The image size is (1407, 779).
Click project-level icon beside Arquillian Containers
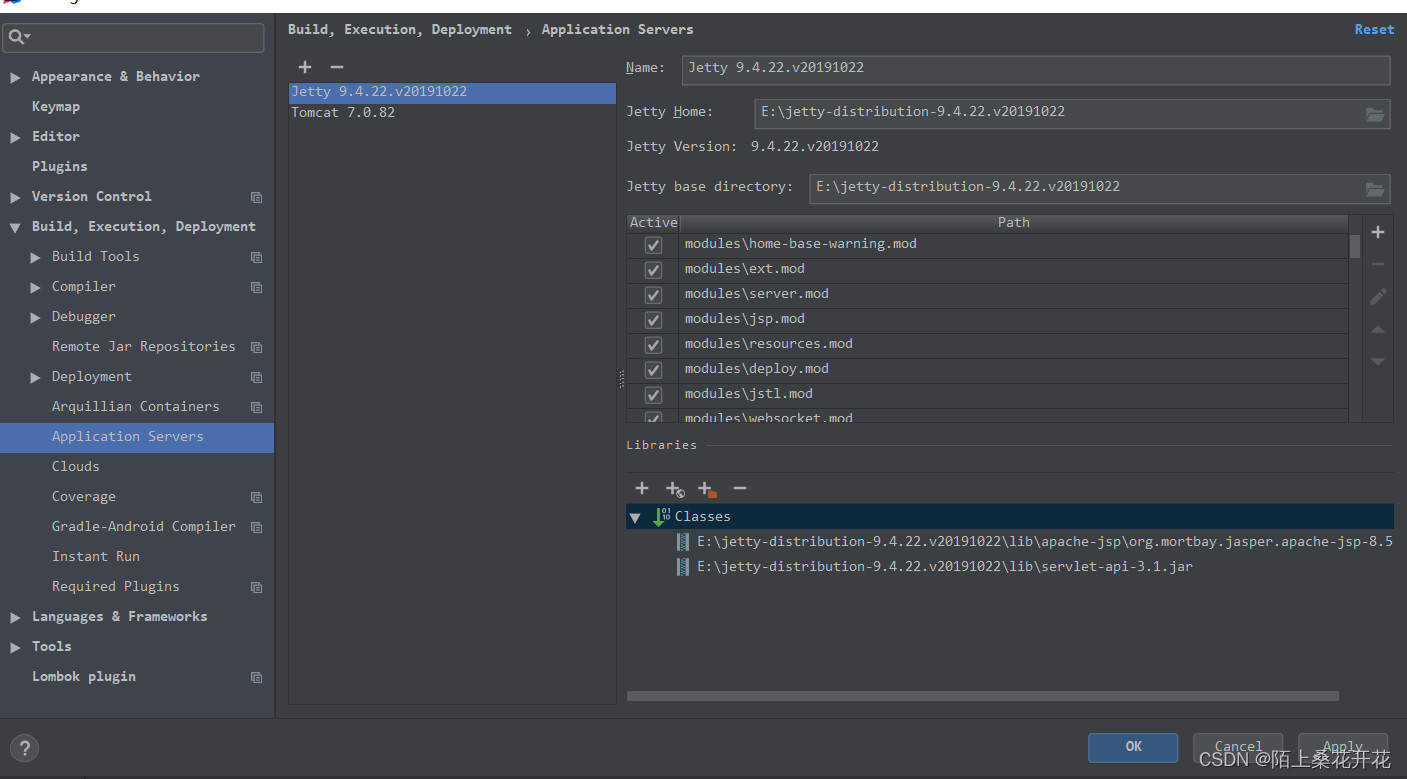click(x=256, y=407)
